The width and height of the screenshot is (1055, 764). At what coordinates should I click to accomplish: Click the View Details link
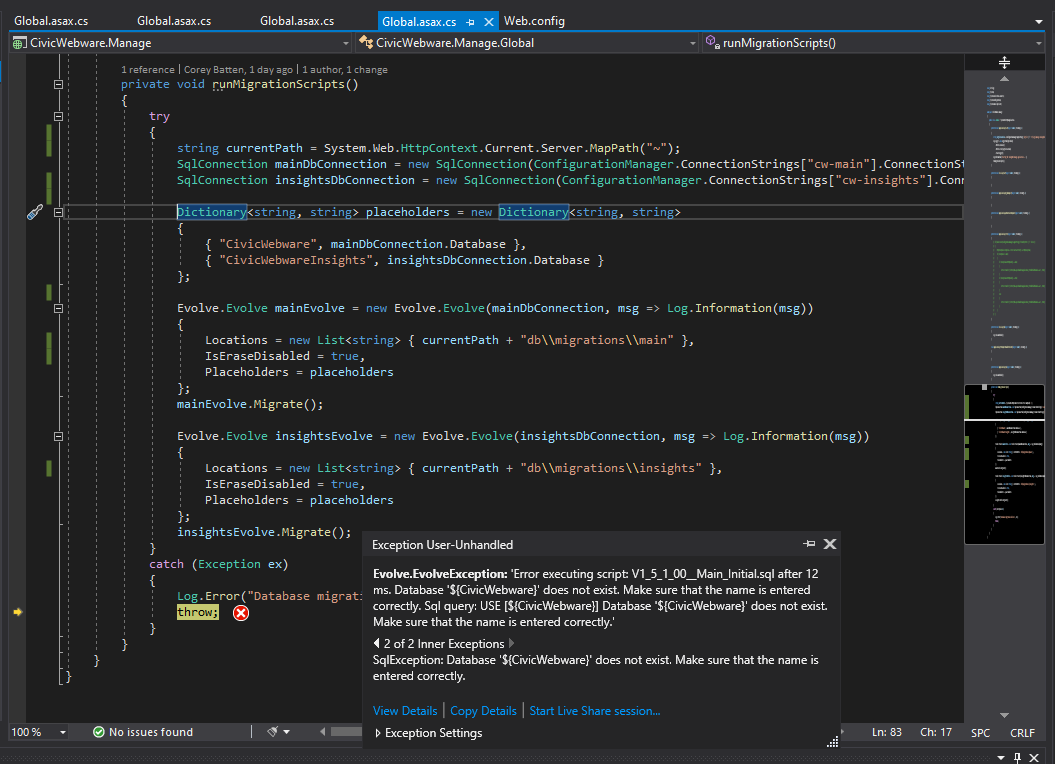(405, 710)
